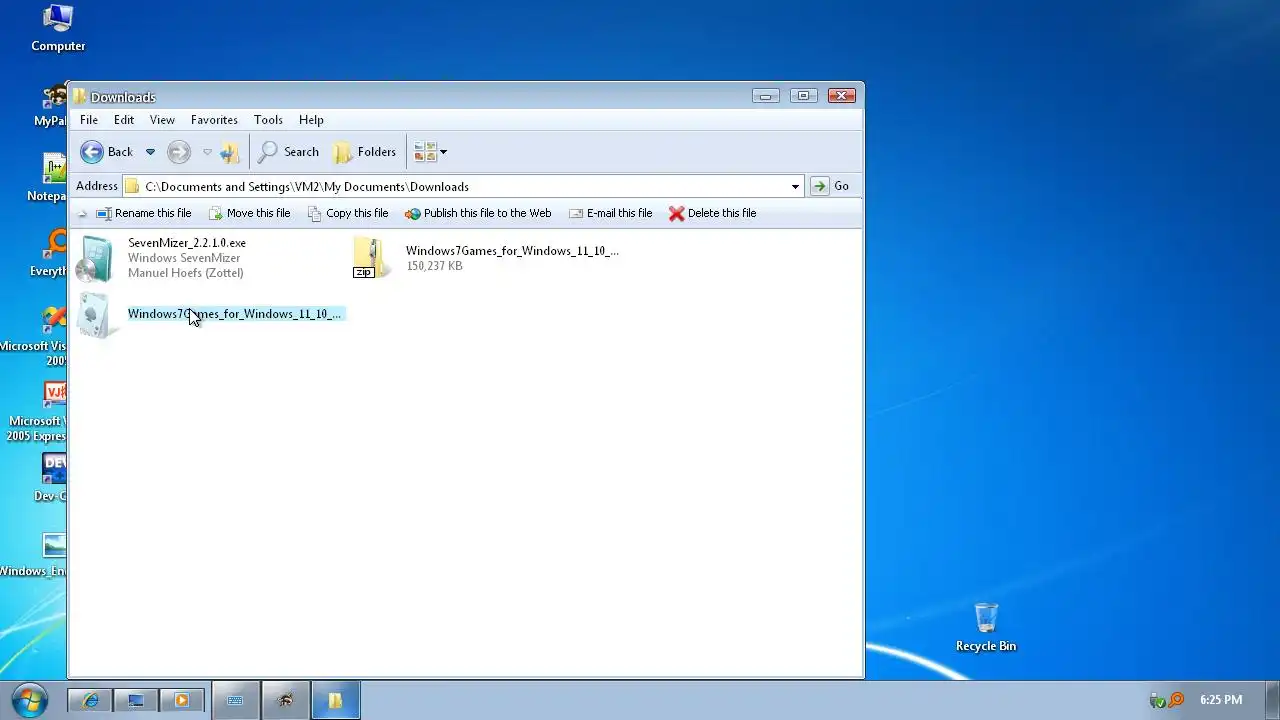Click the Show Desktop quick launch icon

coord(136,701)
